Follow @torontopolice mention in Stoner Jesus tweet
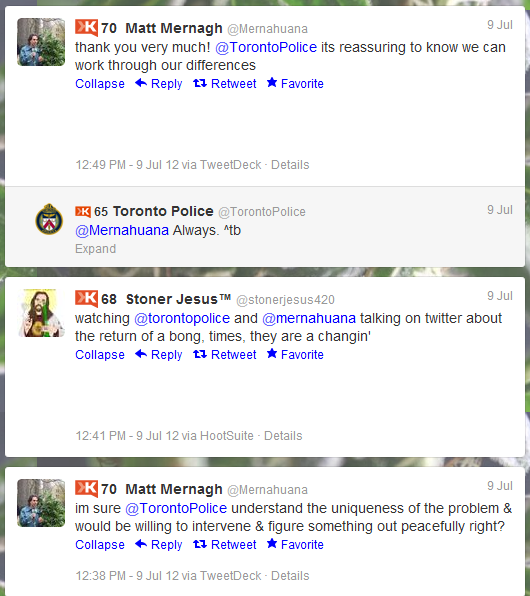Screen dimensions: 530x596 (x=182, y=318)
